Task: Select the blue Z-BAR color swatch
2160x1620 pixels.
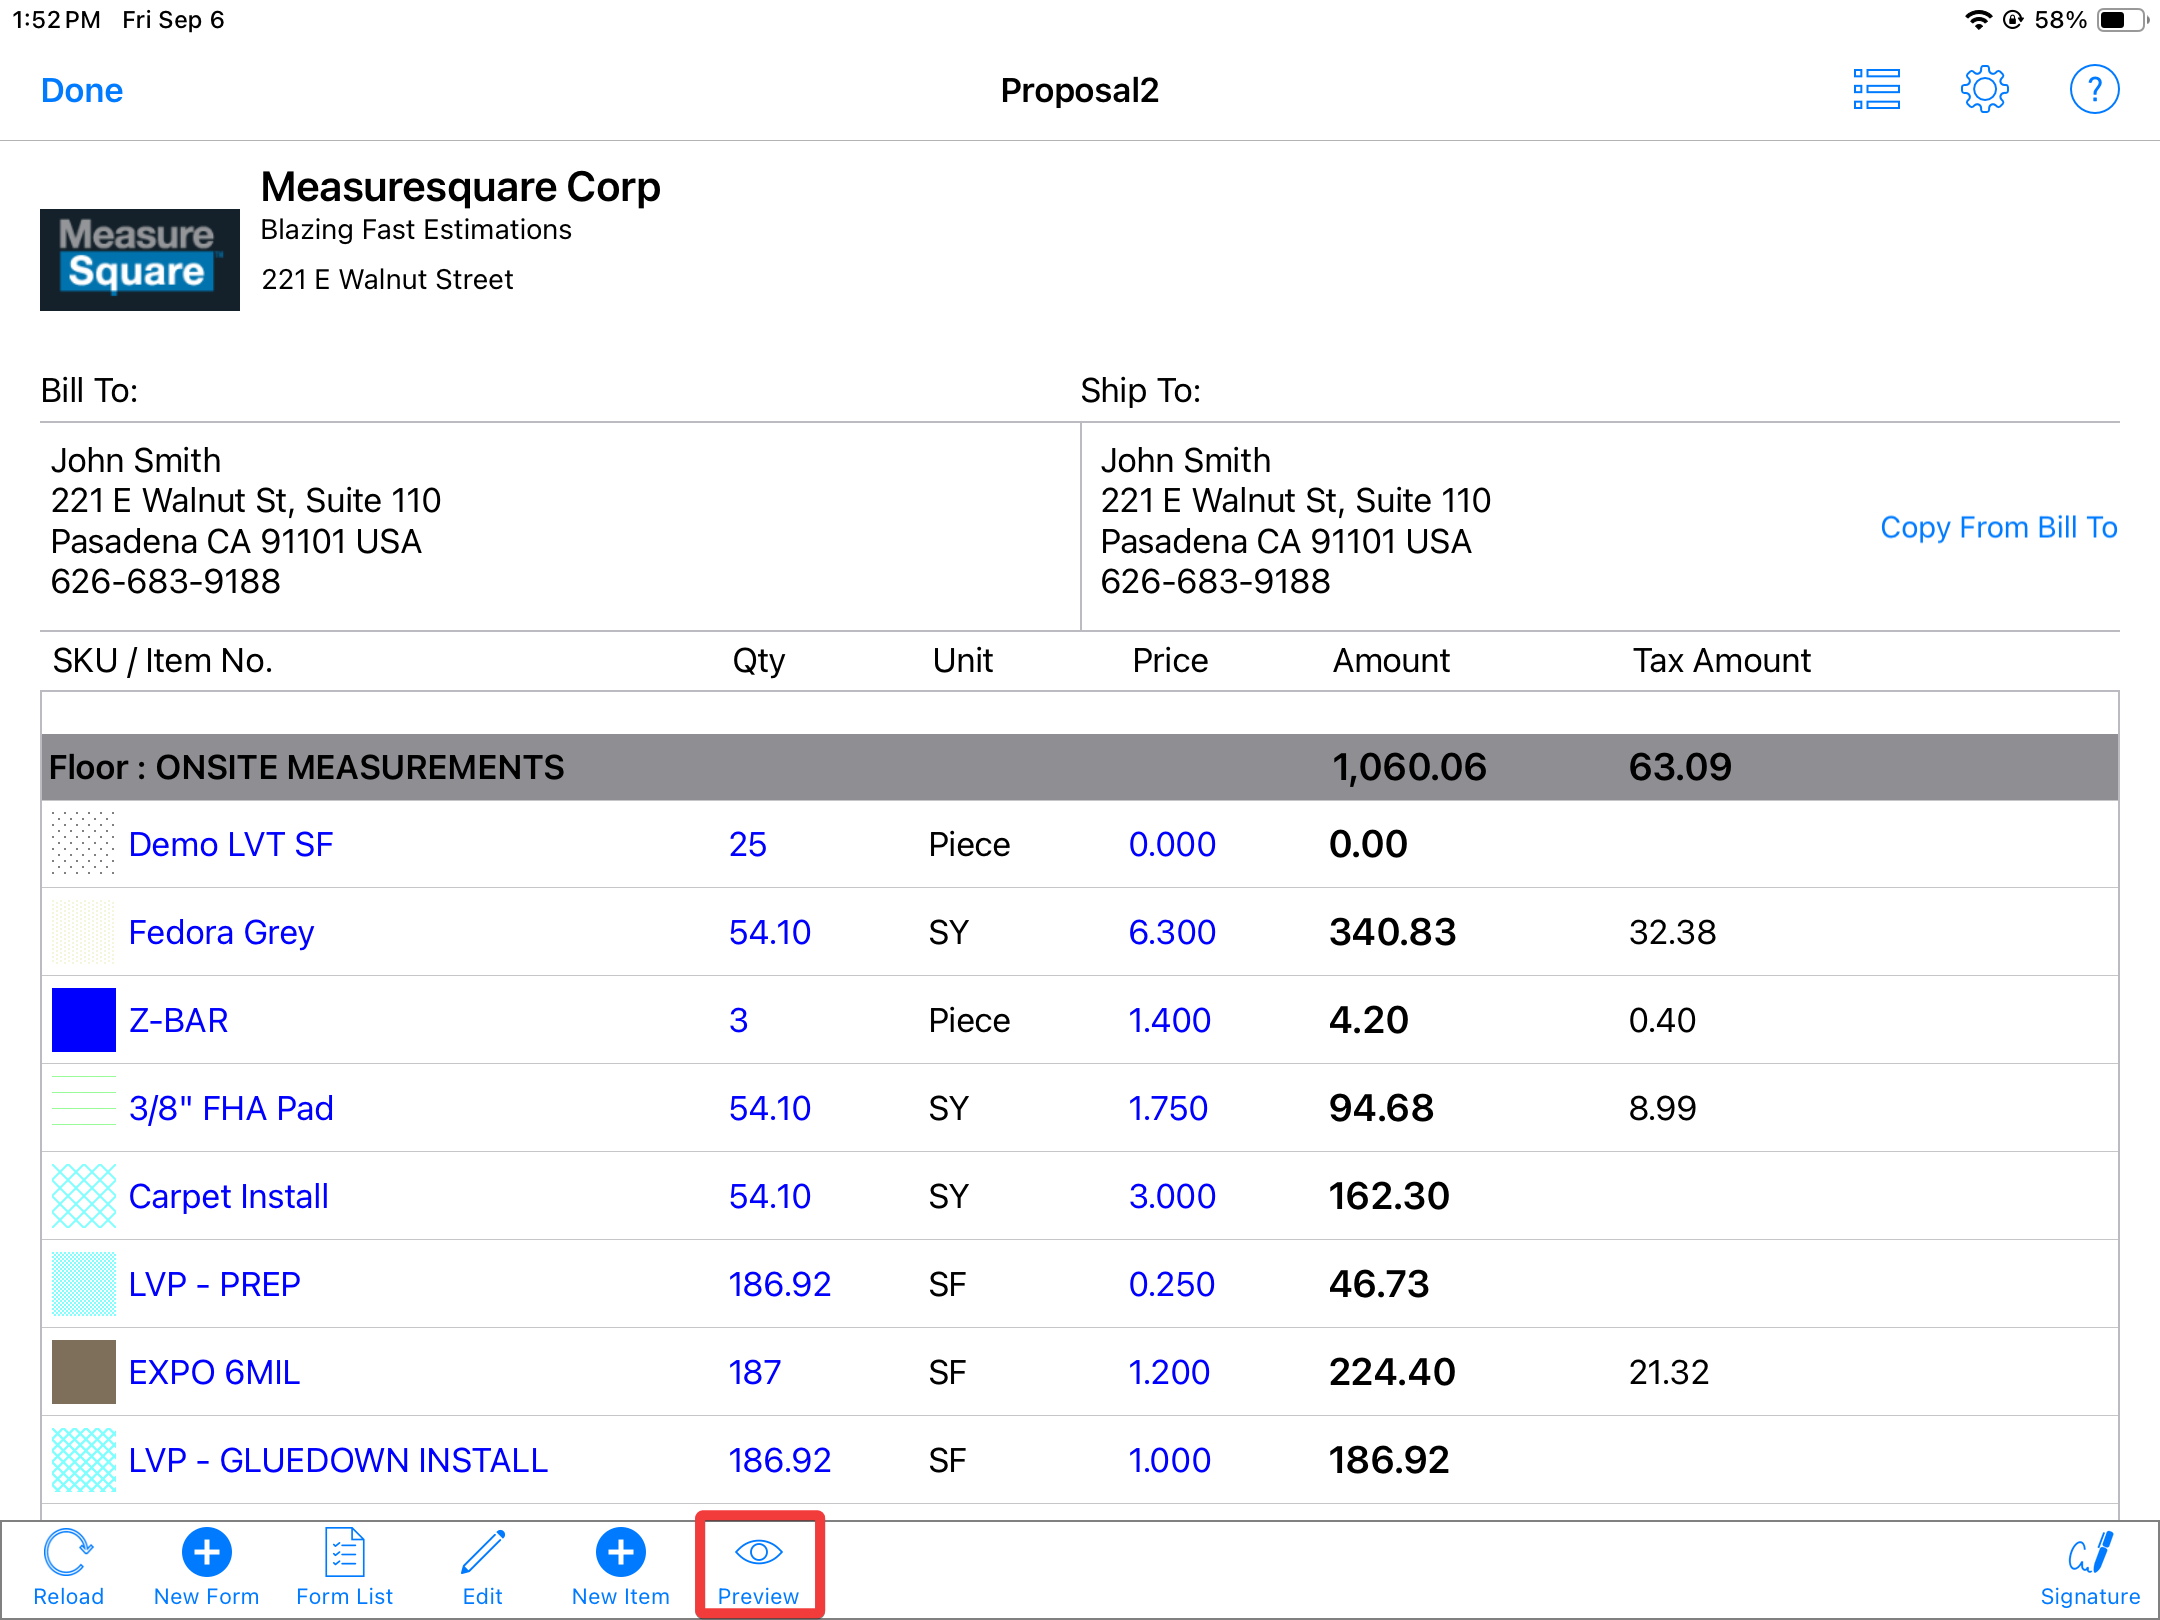Action: pyautogui.click(x=84, y=1020)
